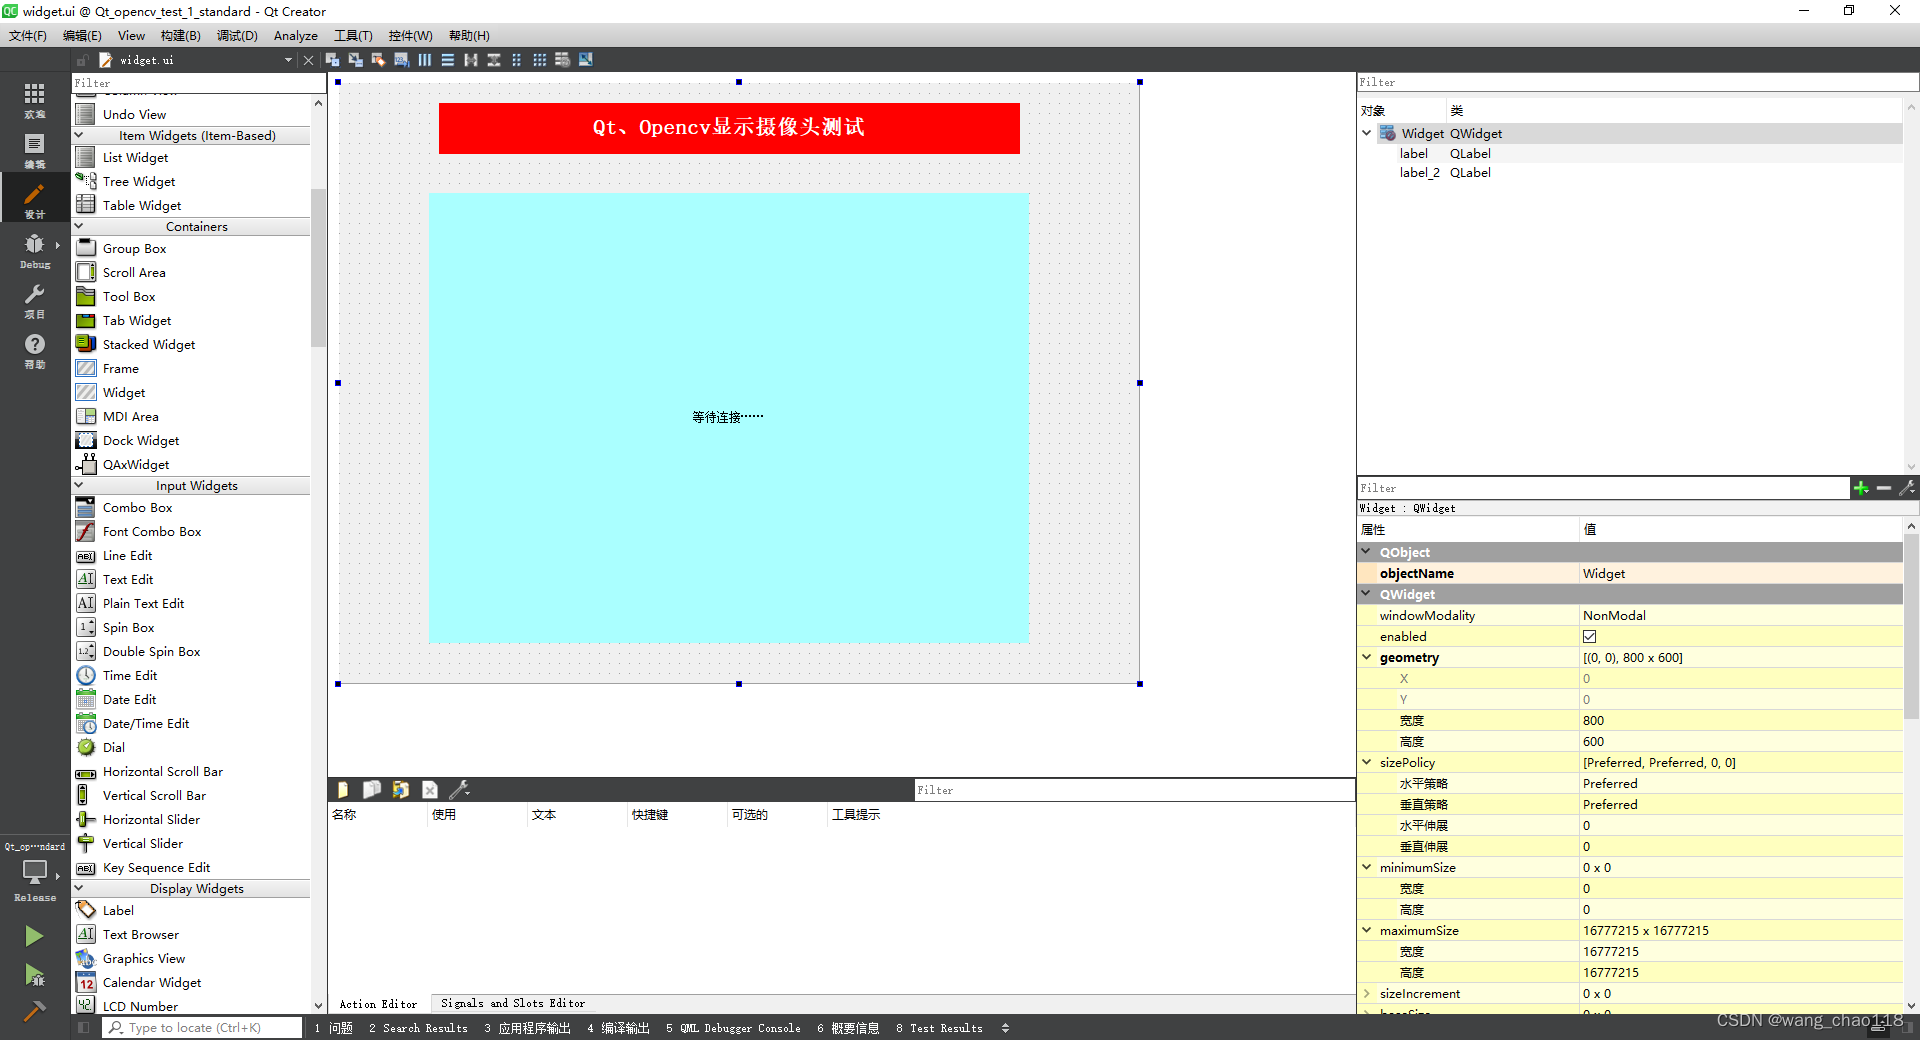1920x1040 pixels.
Task: Switch to Signals and Slots Editor tab
Action: tap(513, 1003)
